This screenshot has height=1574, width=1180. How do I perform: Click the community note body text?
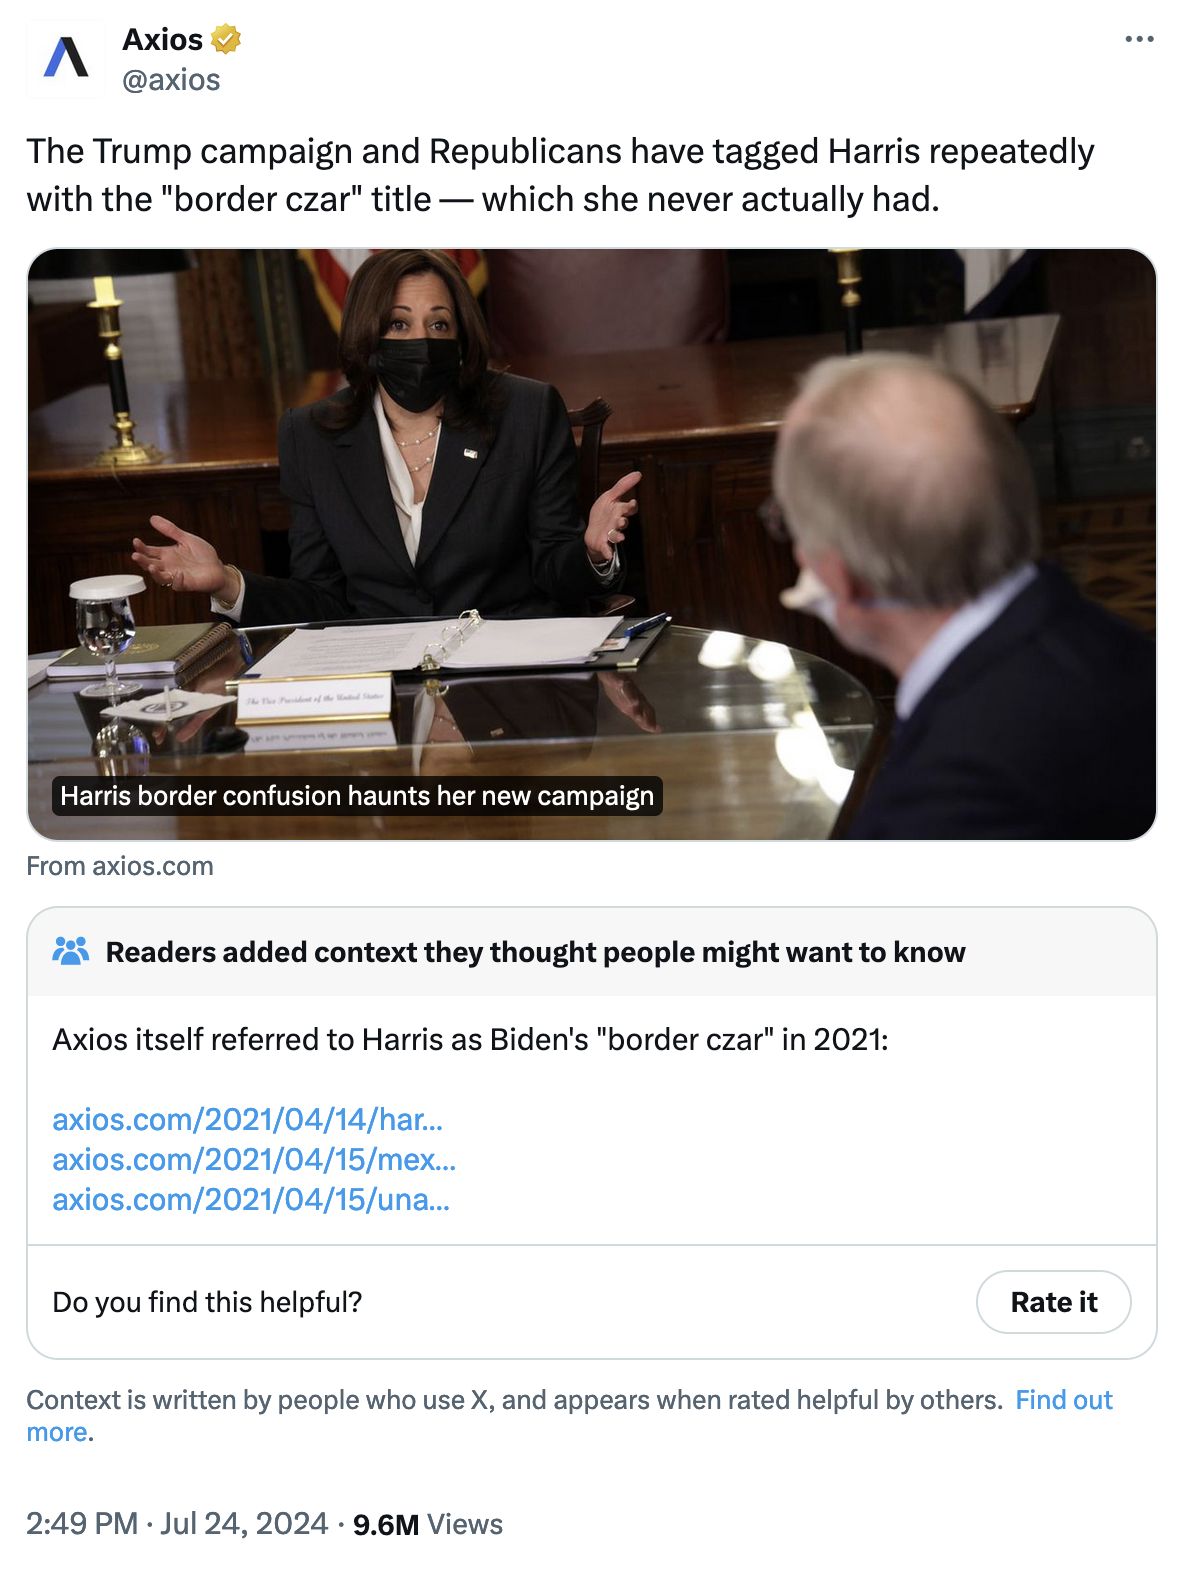click(x=470, y=1040)
